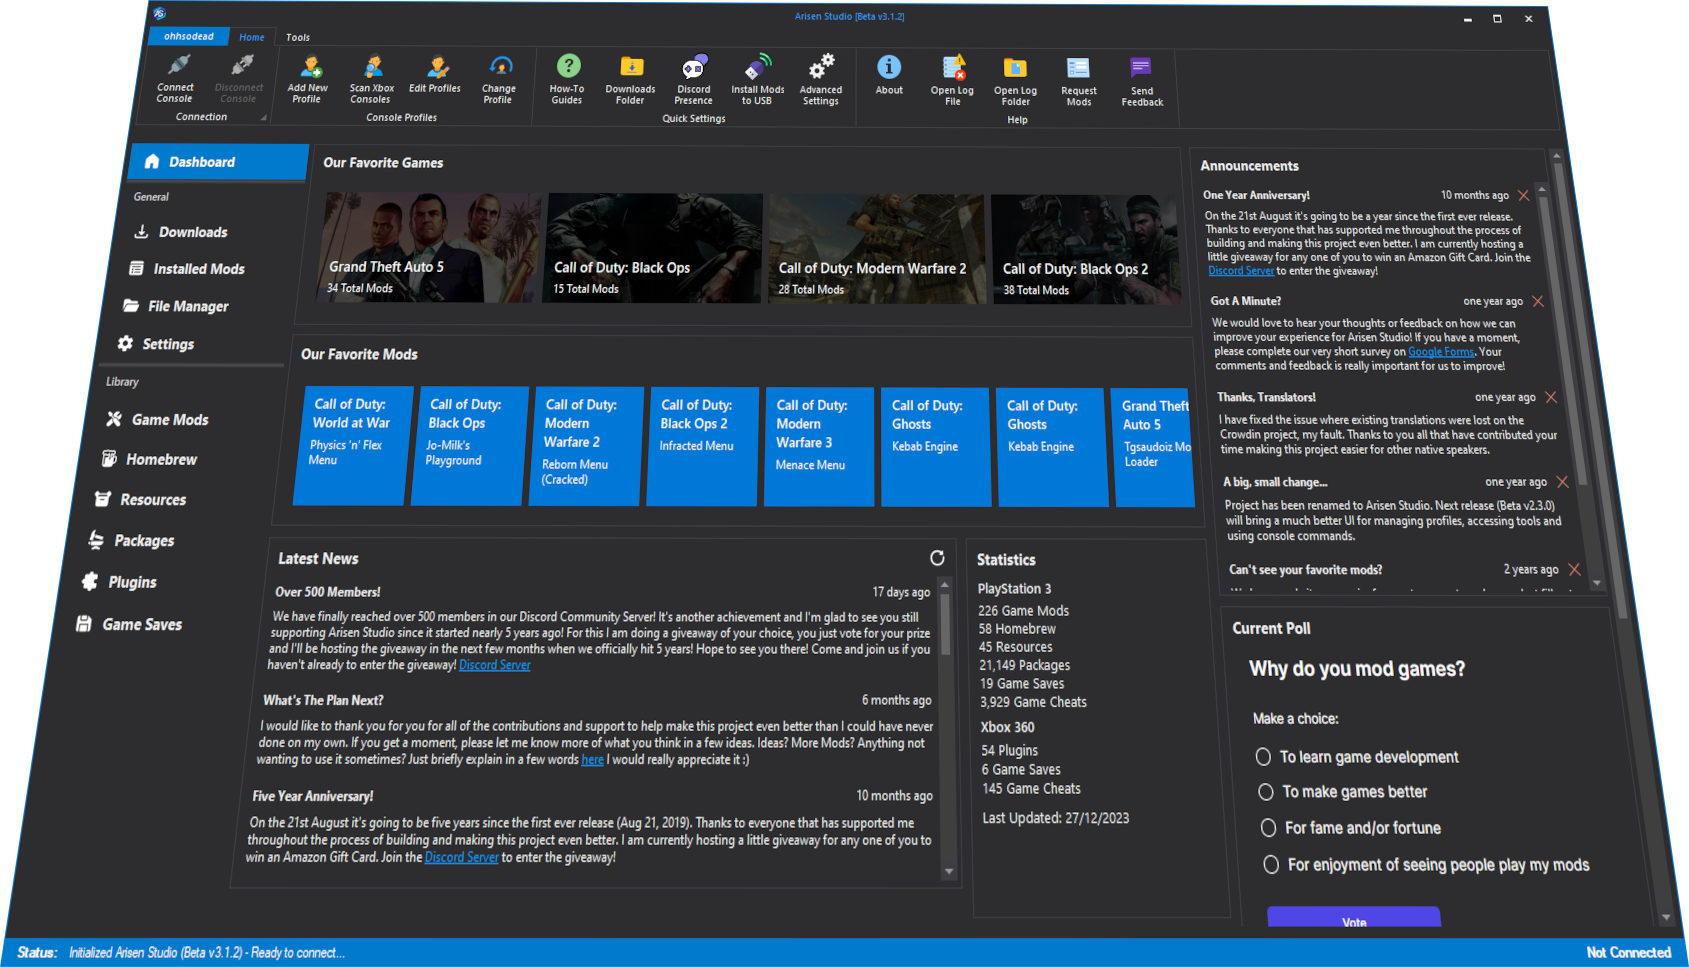Click Install Mods to USB
1689x967 pixels.
(x=757, y=69)
